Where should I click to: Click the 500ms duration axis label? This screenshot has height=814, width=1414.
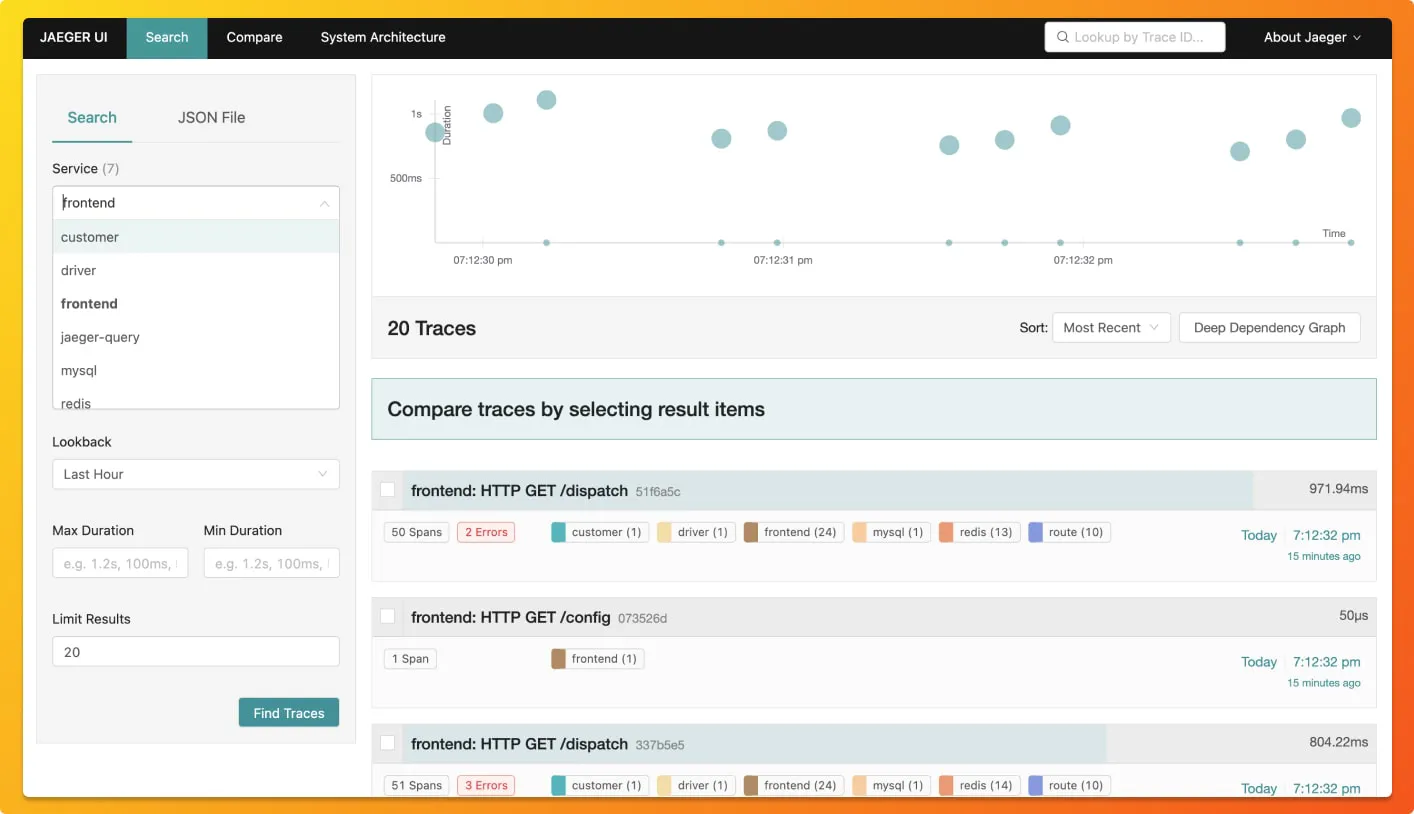(x=406, y=178)
